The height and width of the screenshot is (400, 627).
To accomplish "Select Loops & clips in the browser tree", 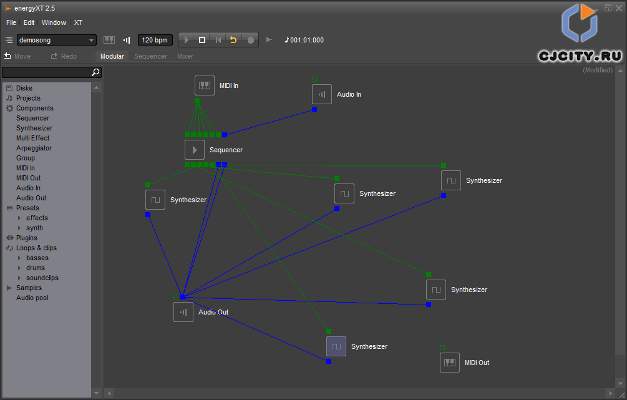I will (x=36, y=248).
